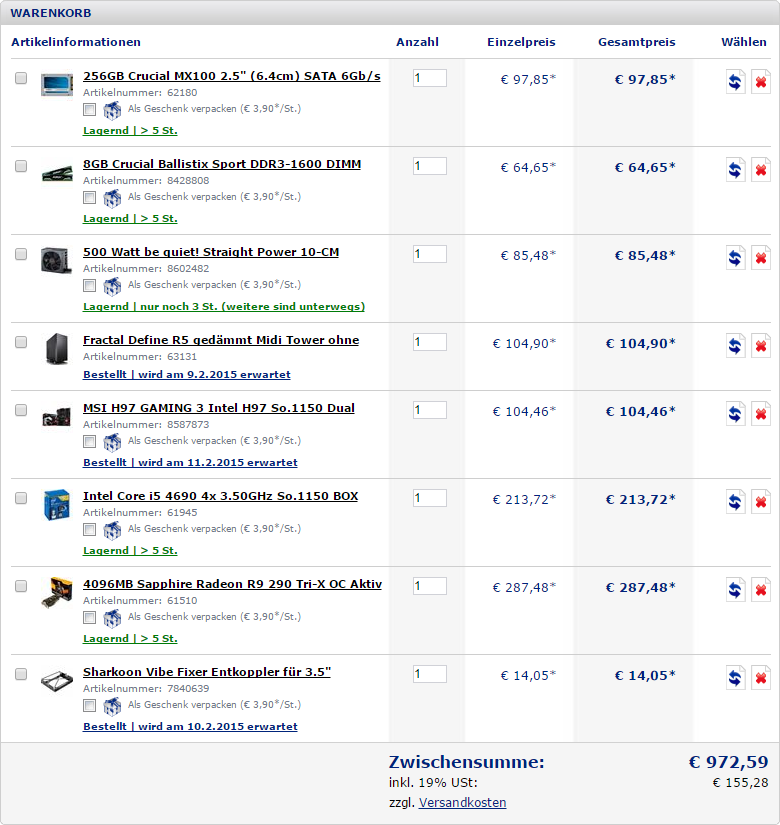
Task: Open Intel Core i5 4690 product link
Action: click(x=221, y=496)
